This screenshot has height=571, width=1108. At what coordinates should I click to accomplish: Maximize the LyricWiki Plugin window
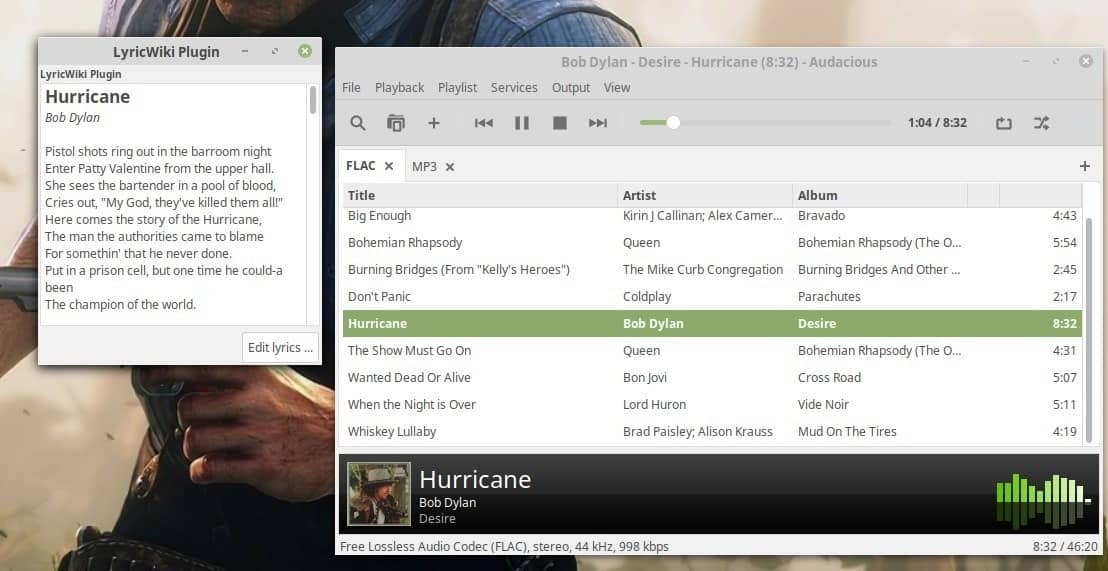tap(274, 52)
